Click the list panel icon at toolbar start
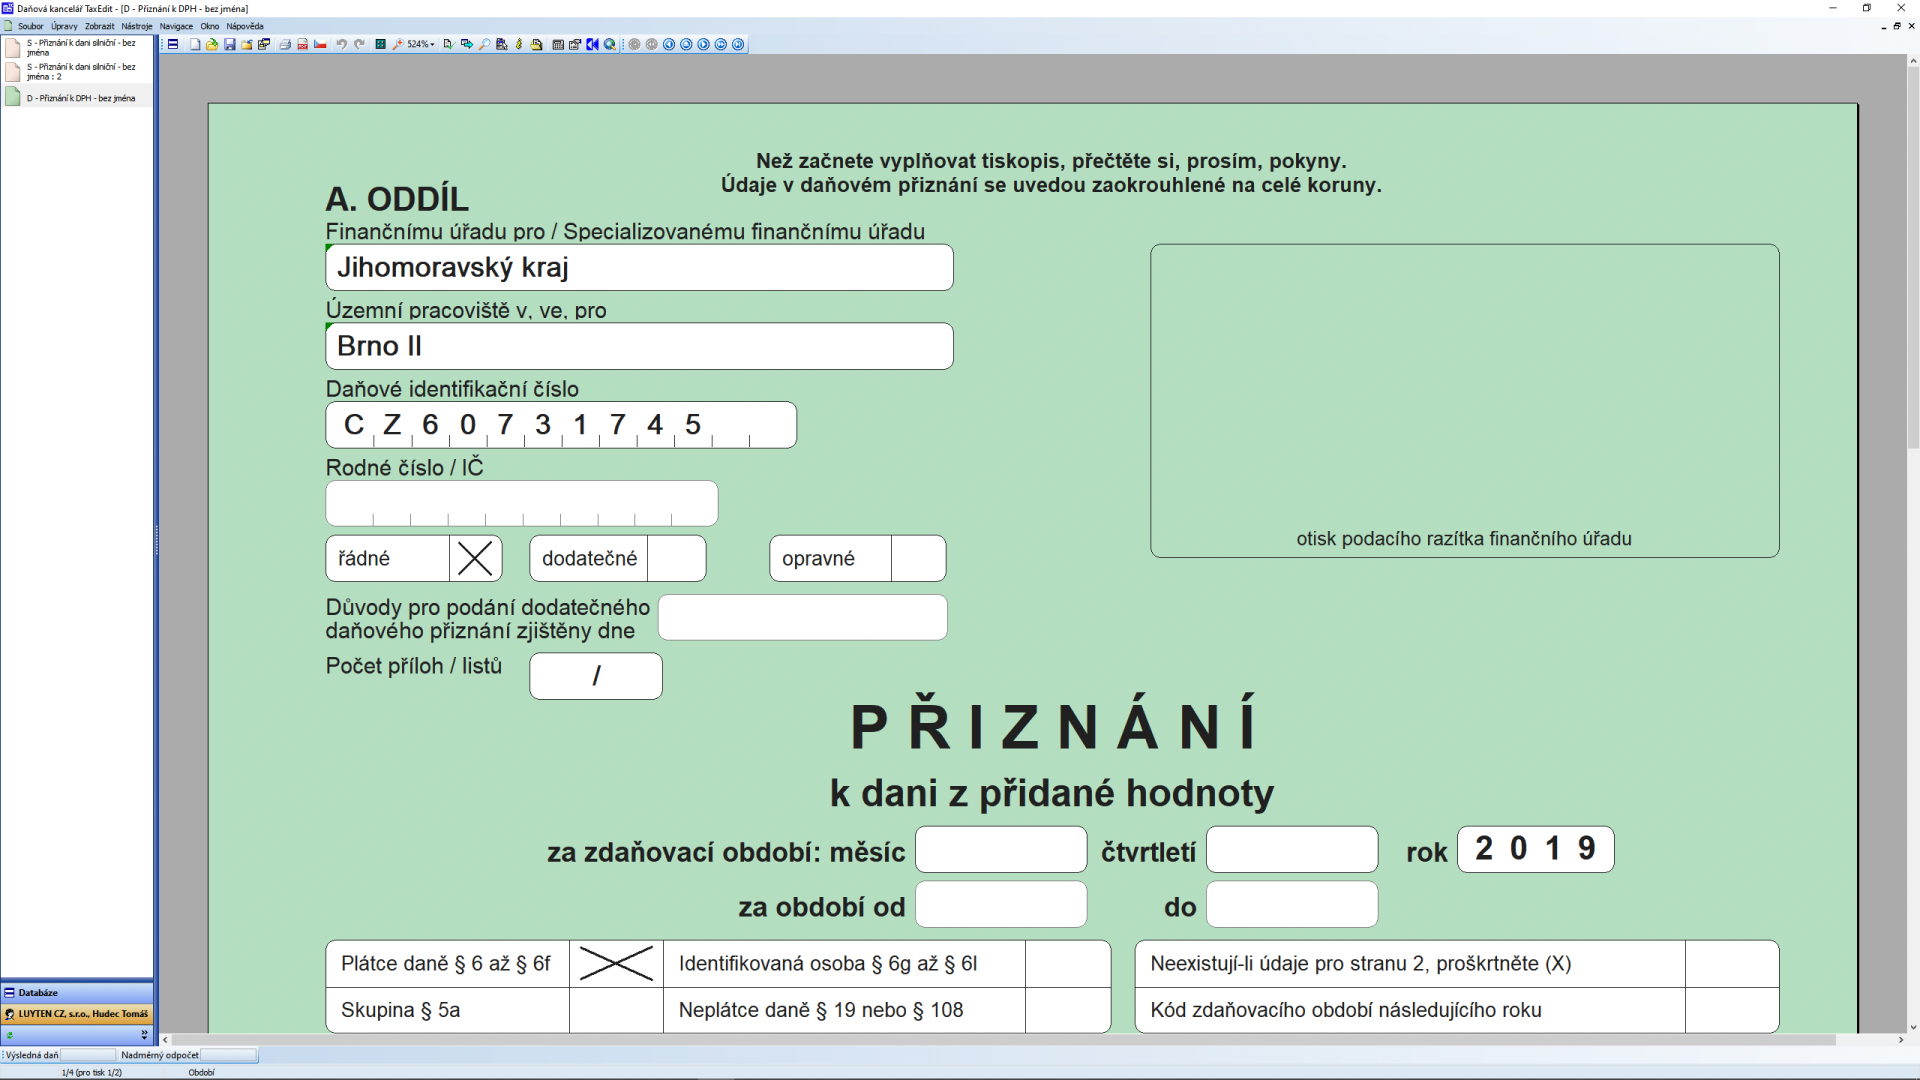The height and width of the screenshot is (1080, 1920). pyautogui.click(x=173, y=44)
